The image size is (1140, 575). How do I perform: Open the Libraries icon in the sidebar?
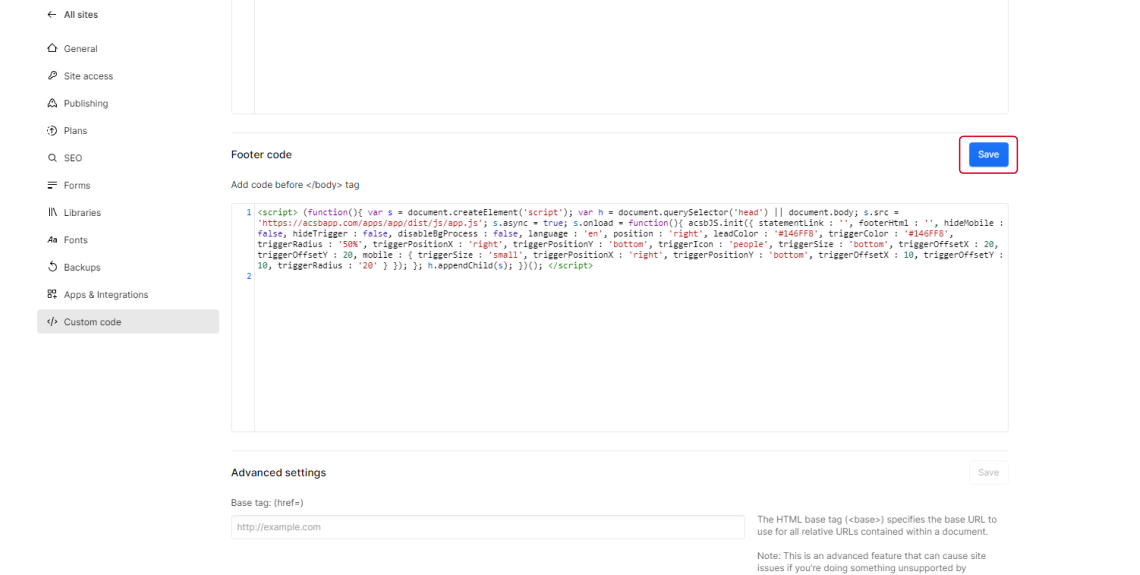coord(52,213)
